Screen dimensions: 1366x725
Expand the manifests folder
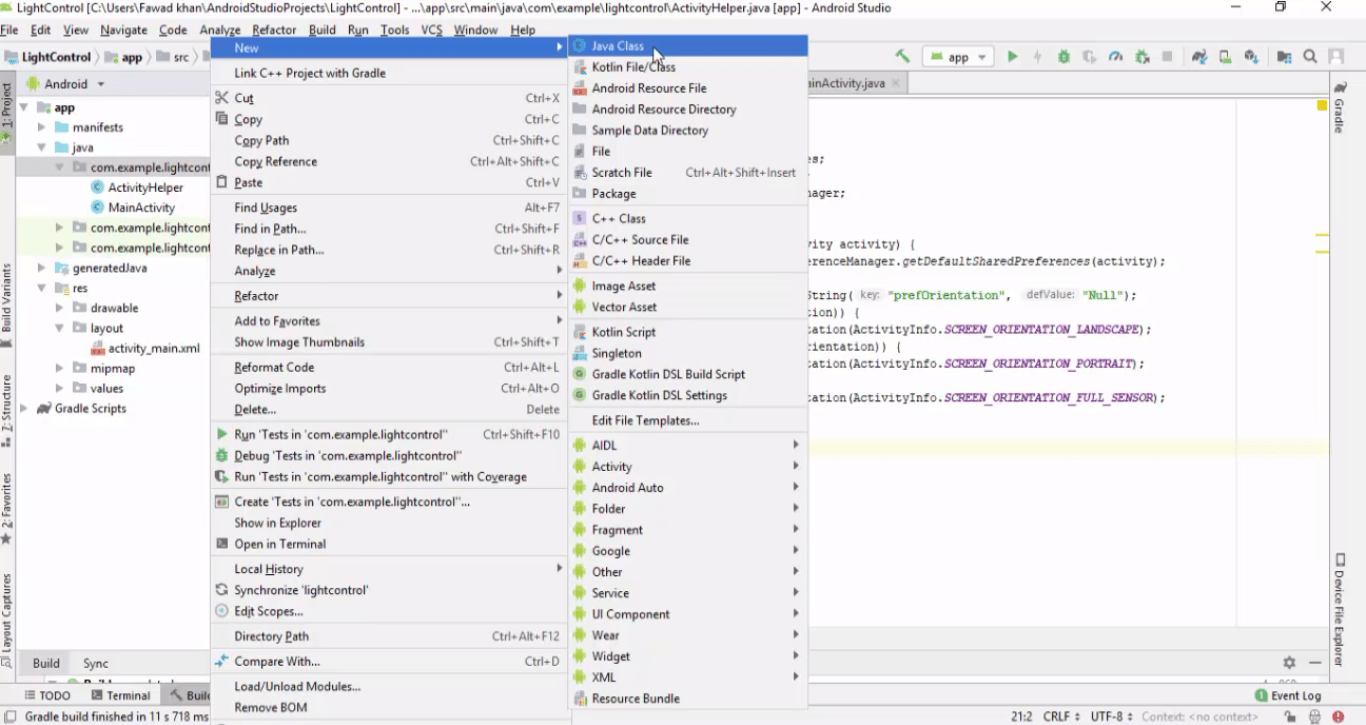(x=40, y=127)
